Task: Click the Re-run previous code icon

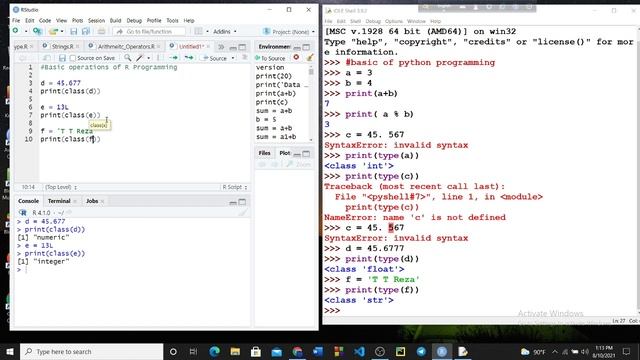Action: [189, 58]
